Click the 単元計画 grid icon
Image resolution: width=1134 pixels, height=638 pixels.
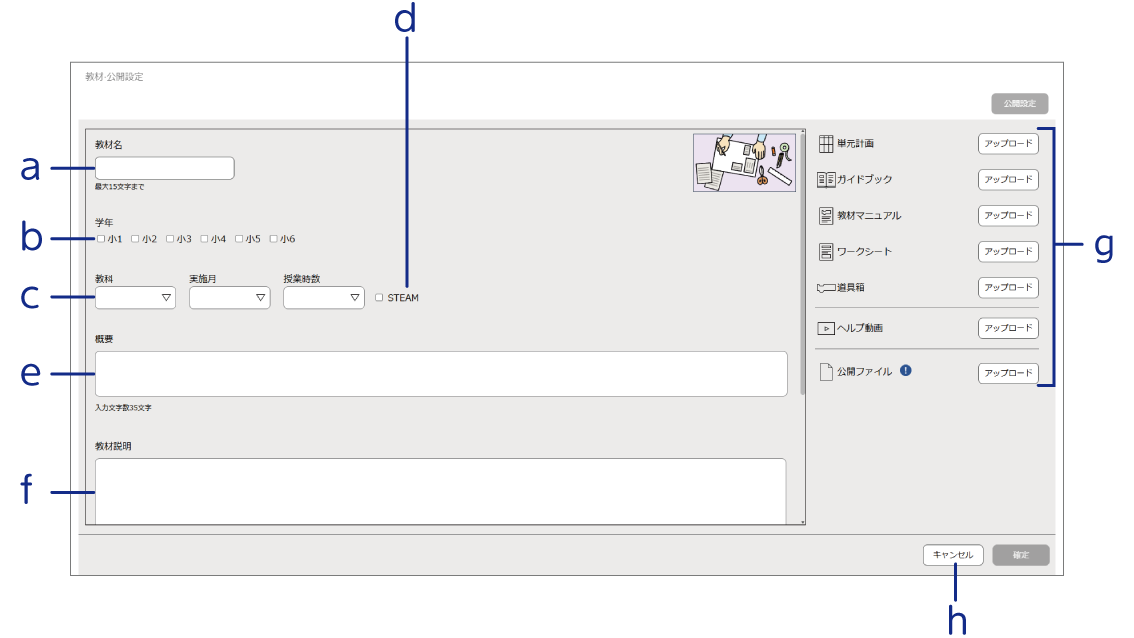coord(825,144)
